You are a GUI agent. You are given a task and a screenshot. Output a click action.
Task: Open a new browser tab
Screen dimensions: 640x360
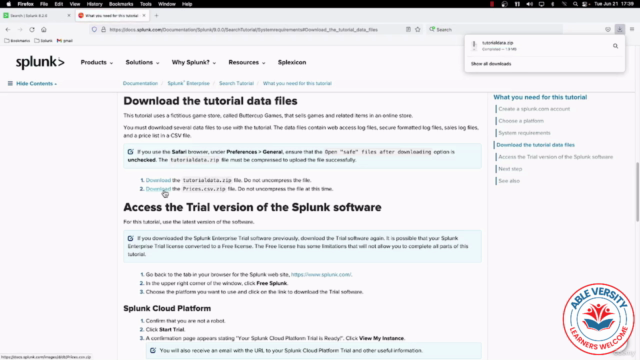[156, 16]
